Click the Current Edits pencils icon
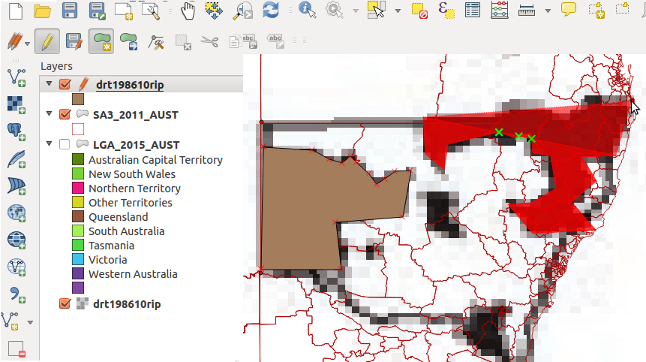The height and width of the screenshot is (362, 646). click(15, 42)
